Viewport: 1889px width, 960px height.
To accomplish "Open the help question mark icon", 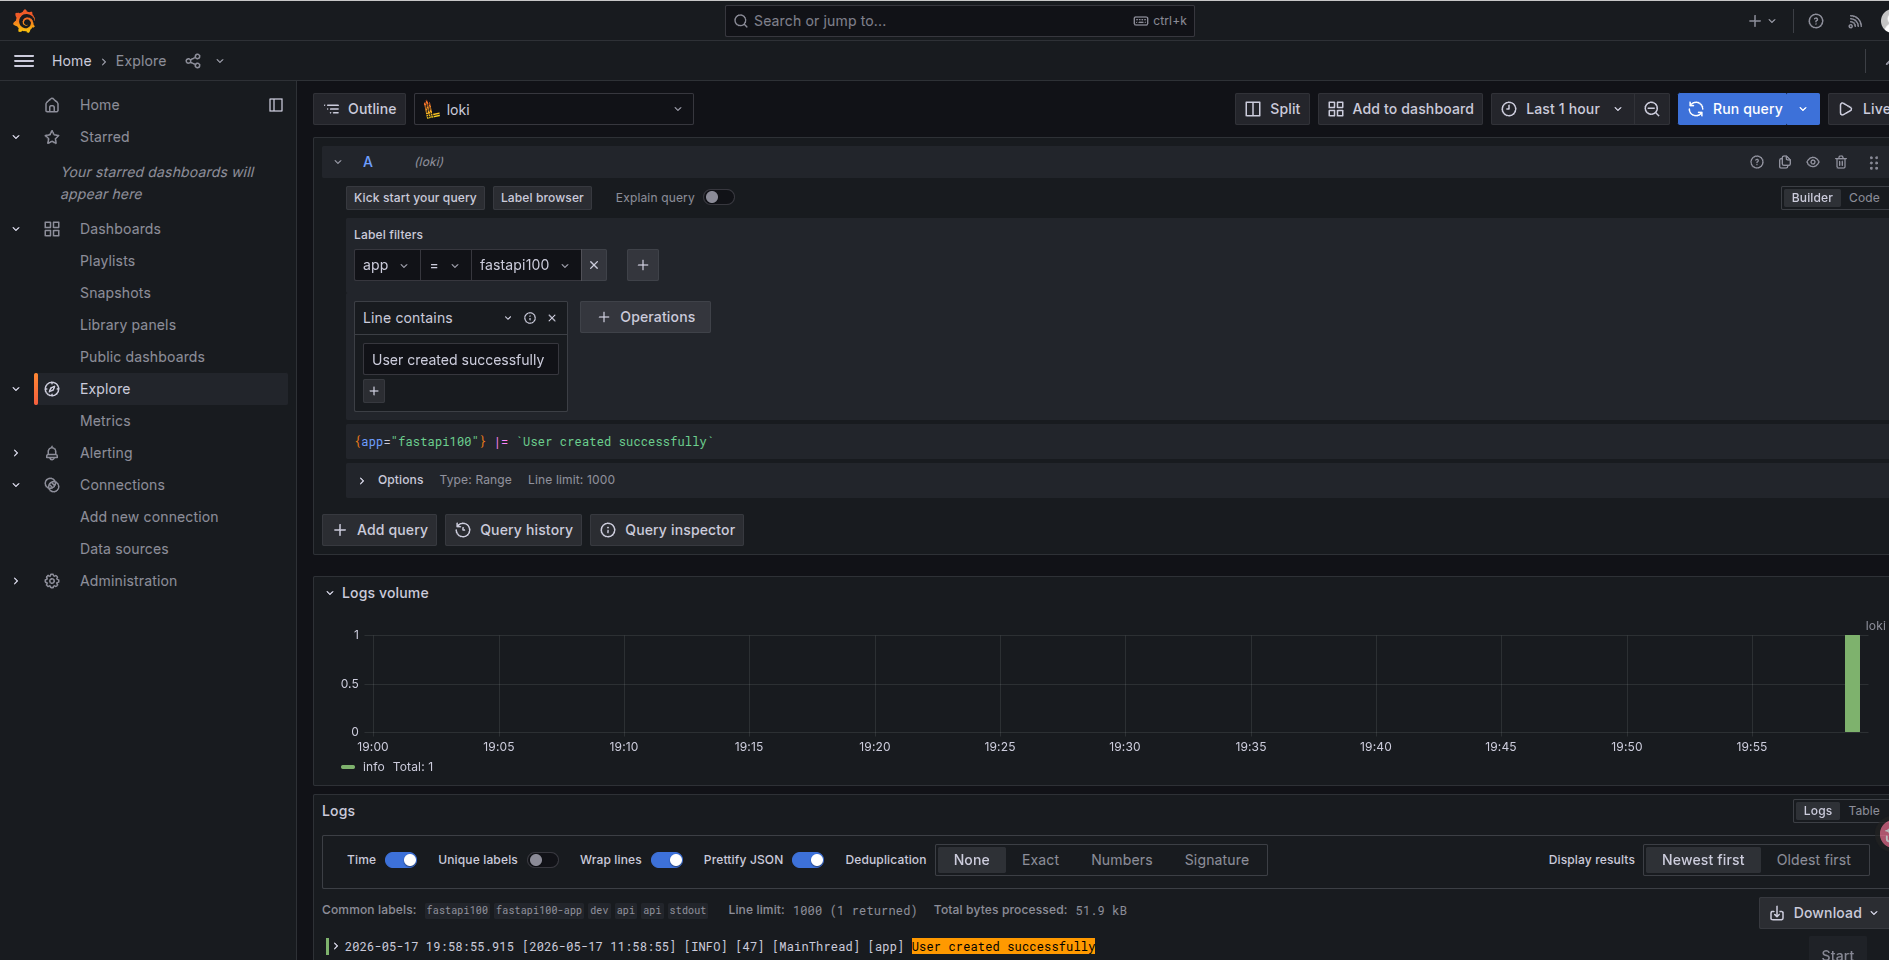I will pos(1816,21).
